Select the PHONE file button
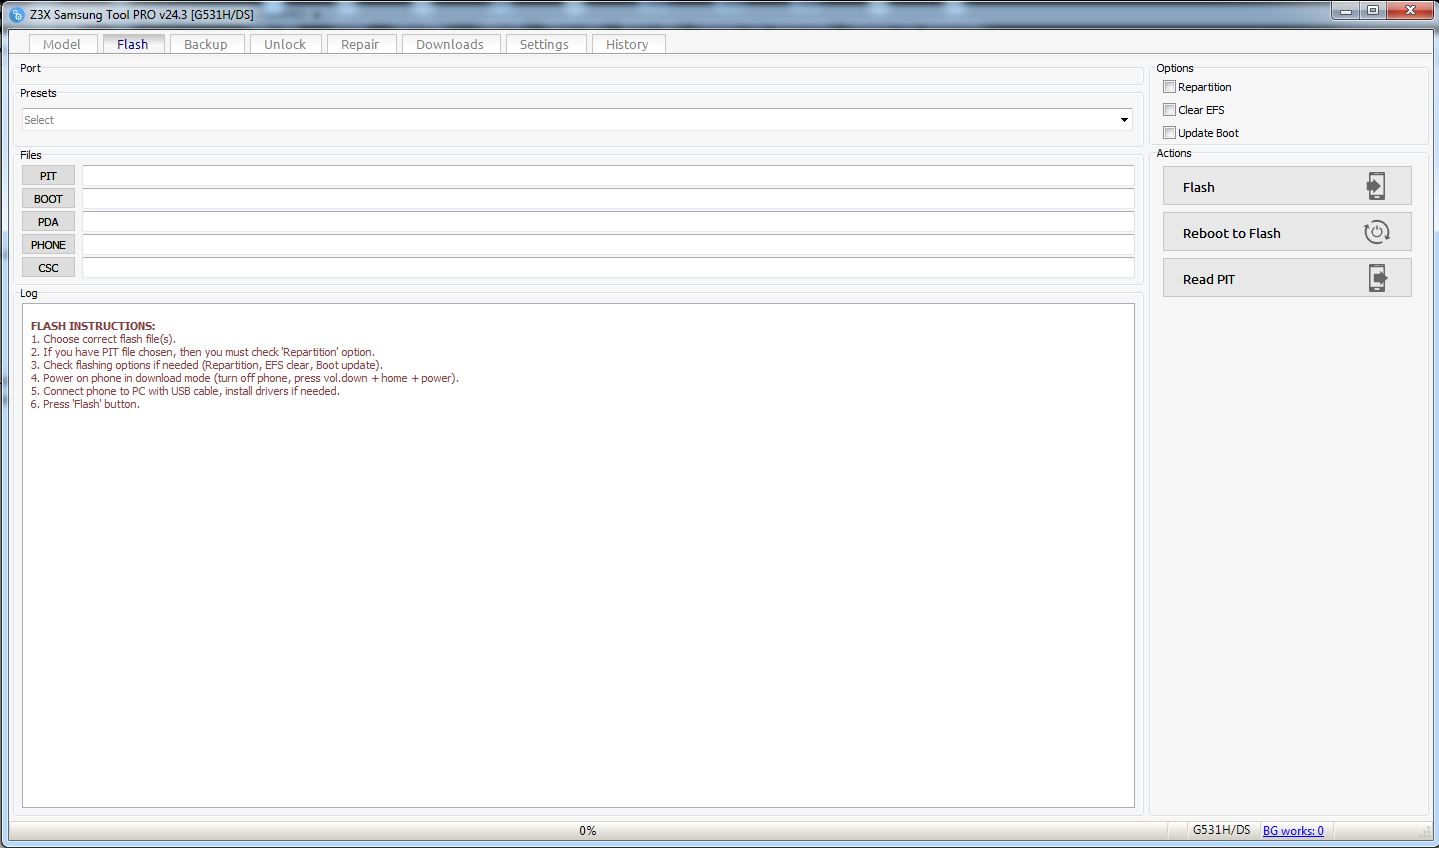Image resolution: width=1439 pixels, height=848 pixels. (x=48, y=245)
